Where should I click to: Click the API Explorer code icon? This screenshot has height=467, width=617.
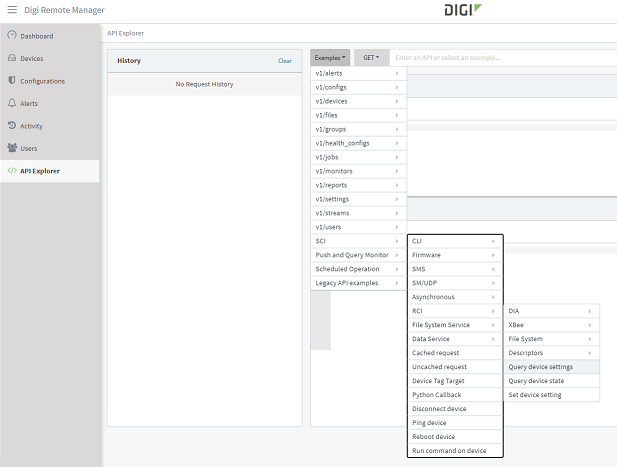pyautogui.click(x=12, y=171)
